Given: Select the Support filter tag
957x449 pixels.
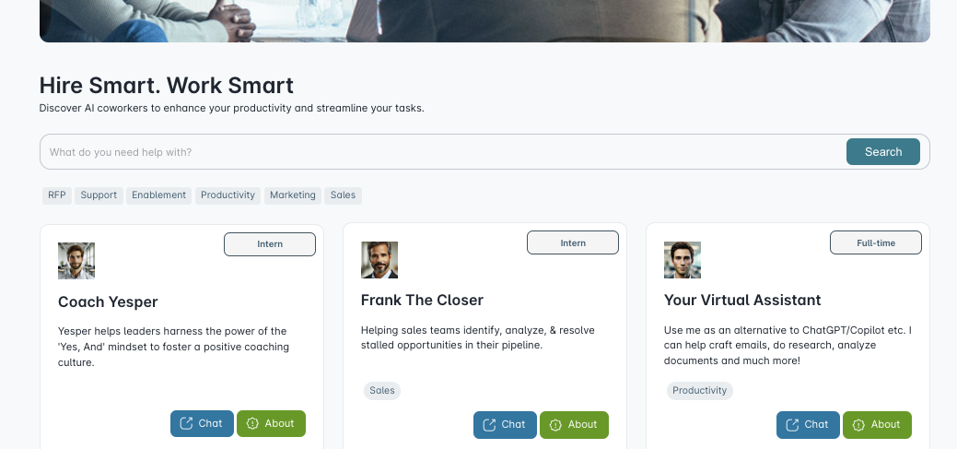Looking at the screenshot, I should pyautogui.click(x=99, y=195).
